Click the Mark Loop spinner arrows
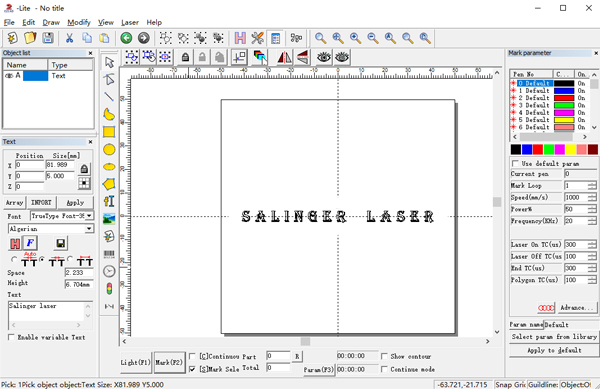This screenshot has height=389, width=600. point(592,186)
